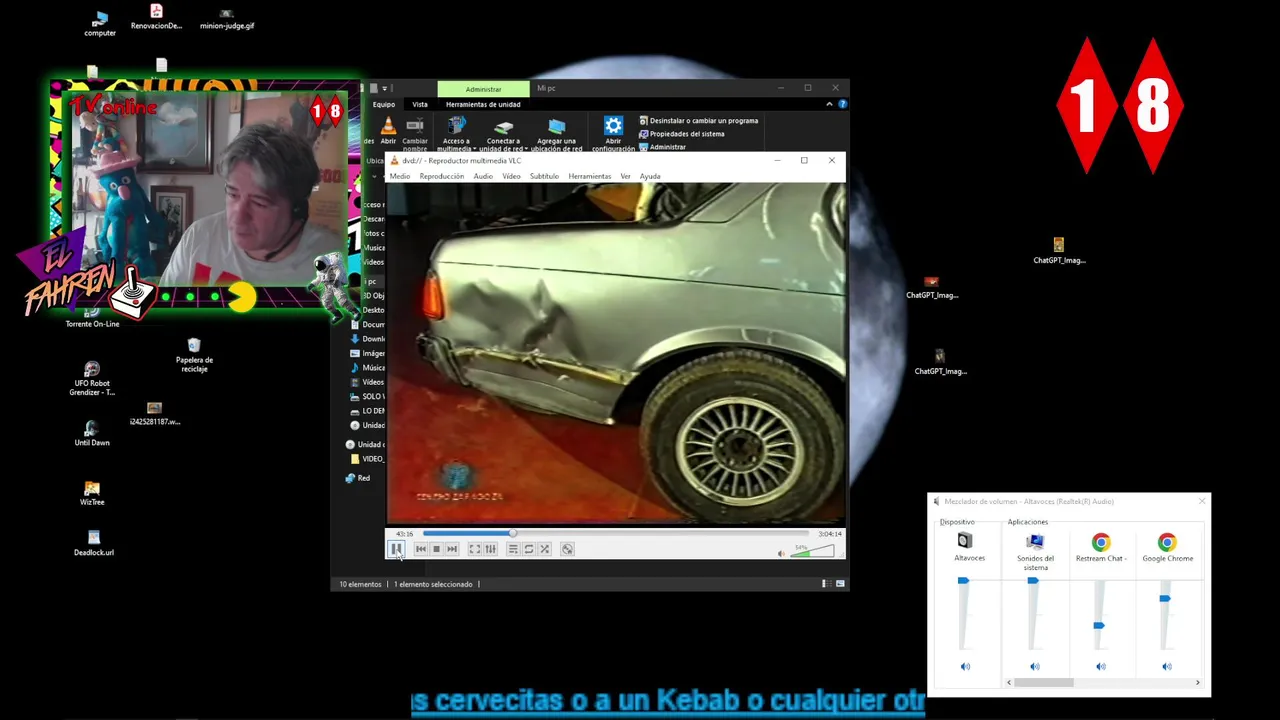This screenshot has height=720, width=1280.
Task: Click Cambiar nombre in Explorer ribbon
Action: 415,133
